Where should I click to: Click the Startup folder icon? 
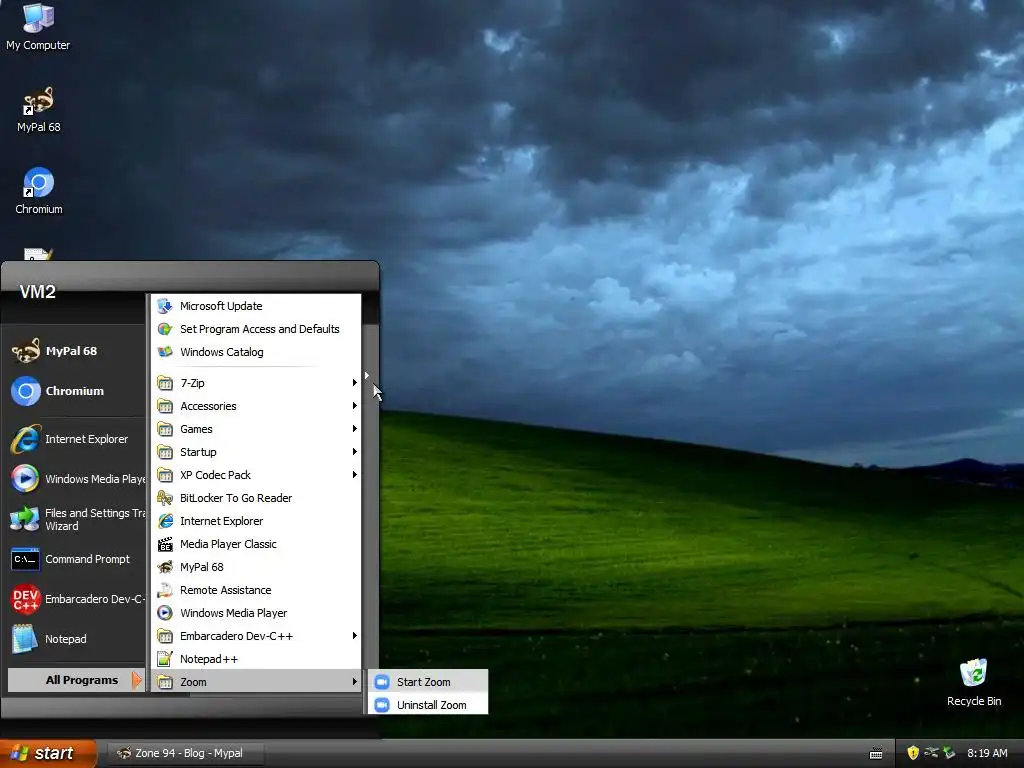[x=165, y=452]
